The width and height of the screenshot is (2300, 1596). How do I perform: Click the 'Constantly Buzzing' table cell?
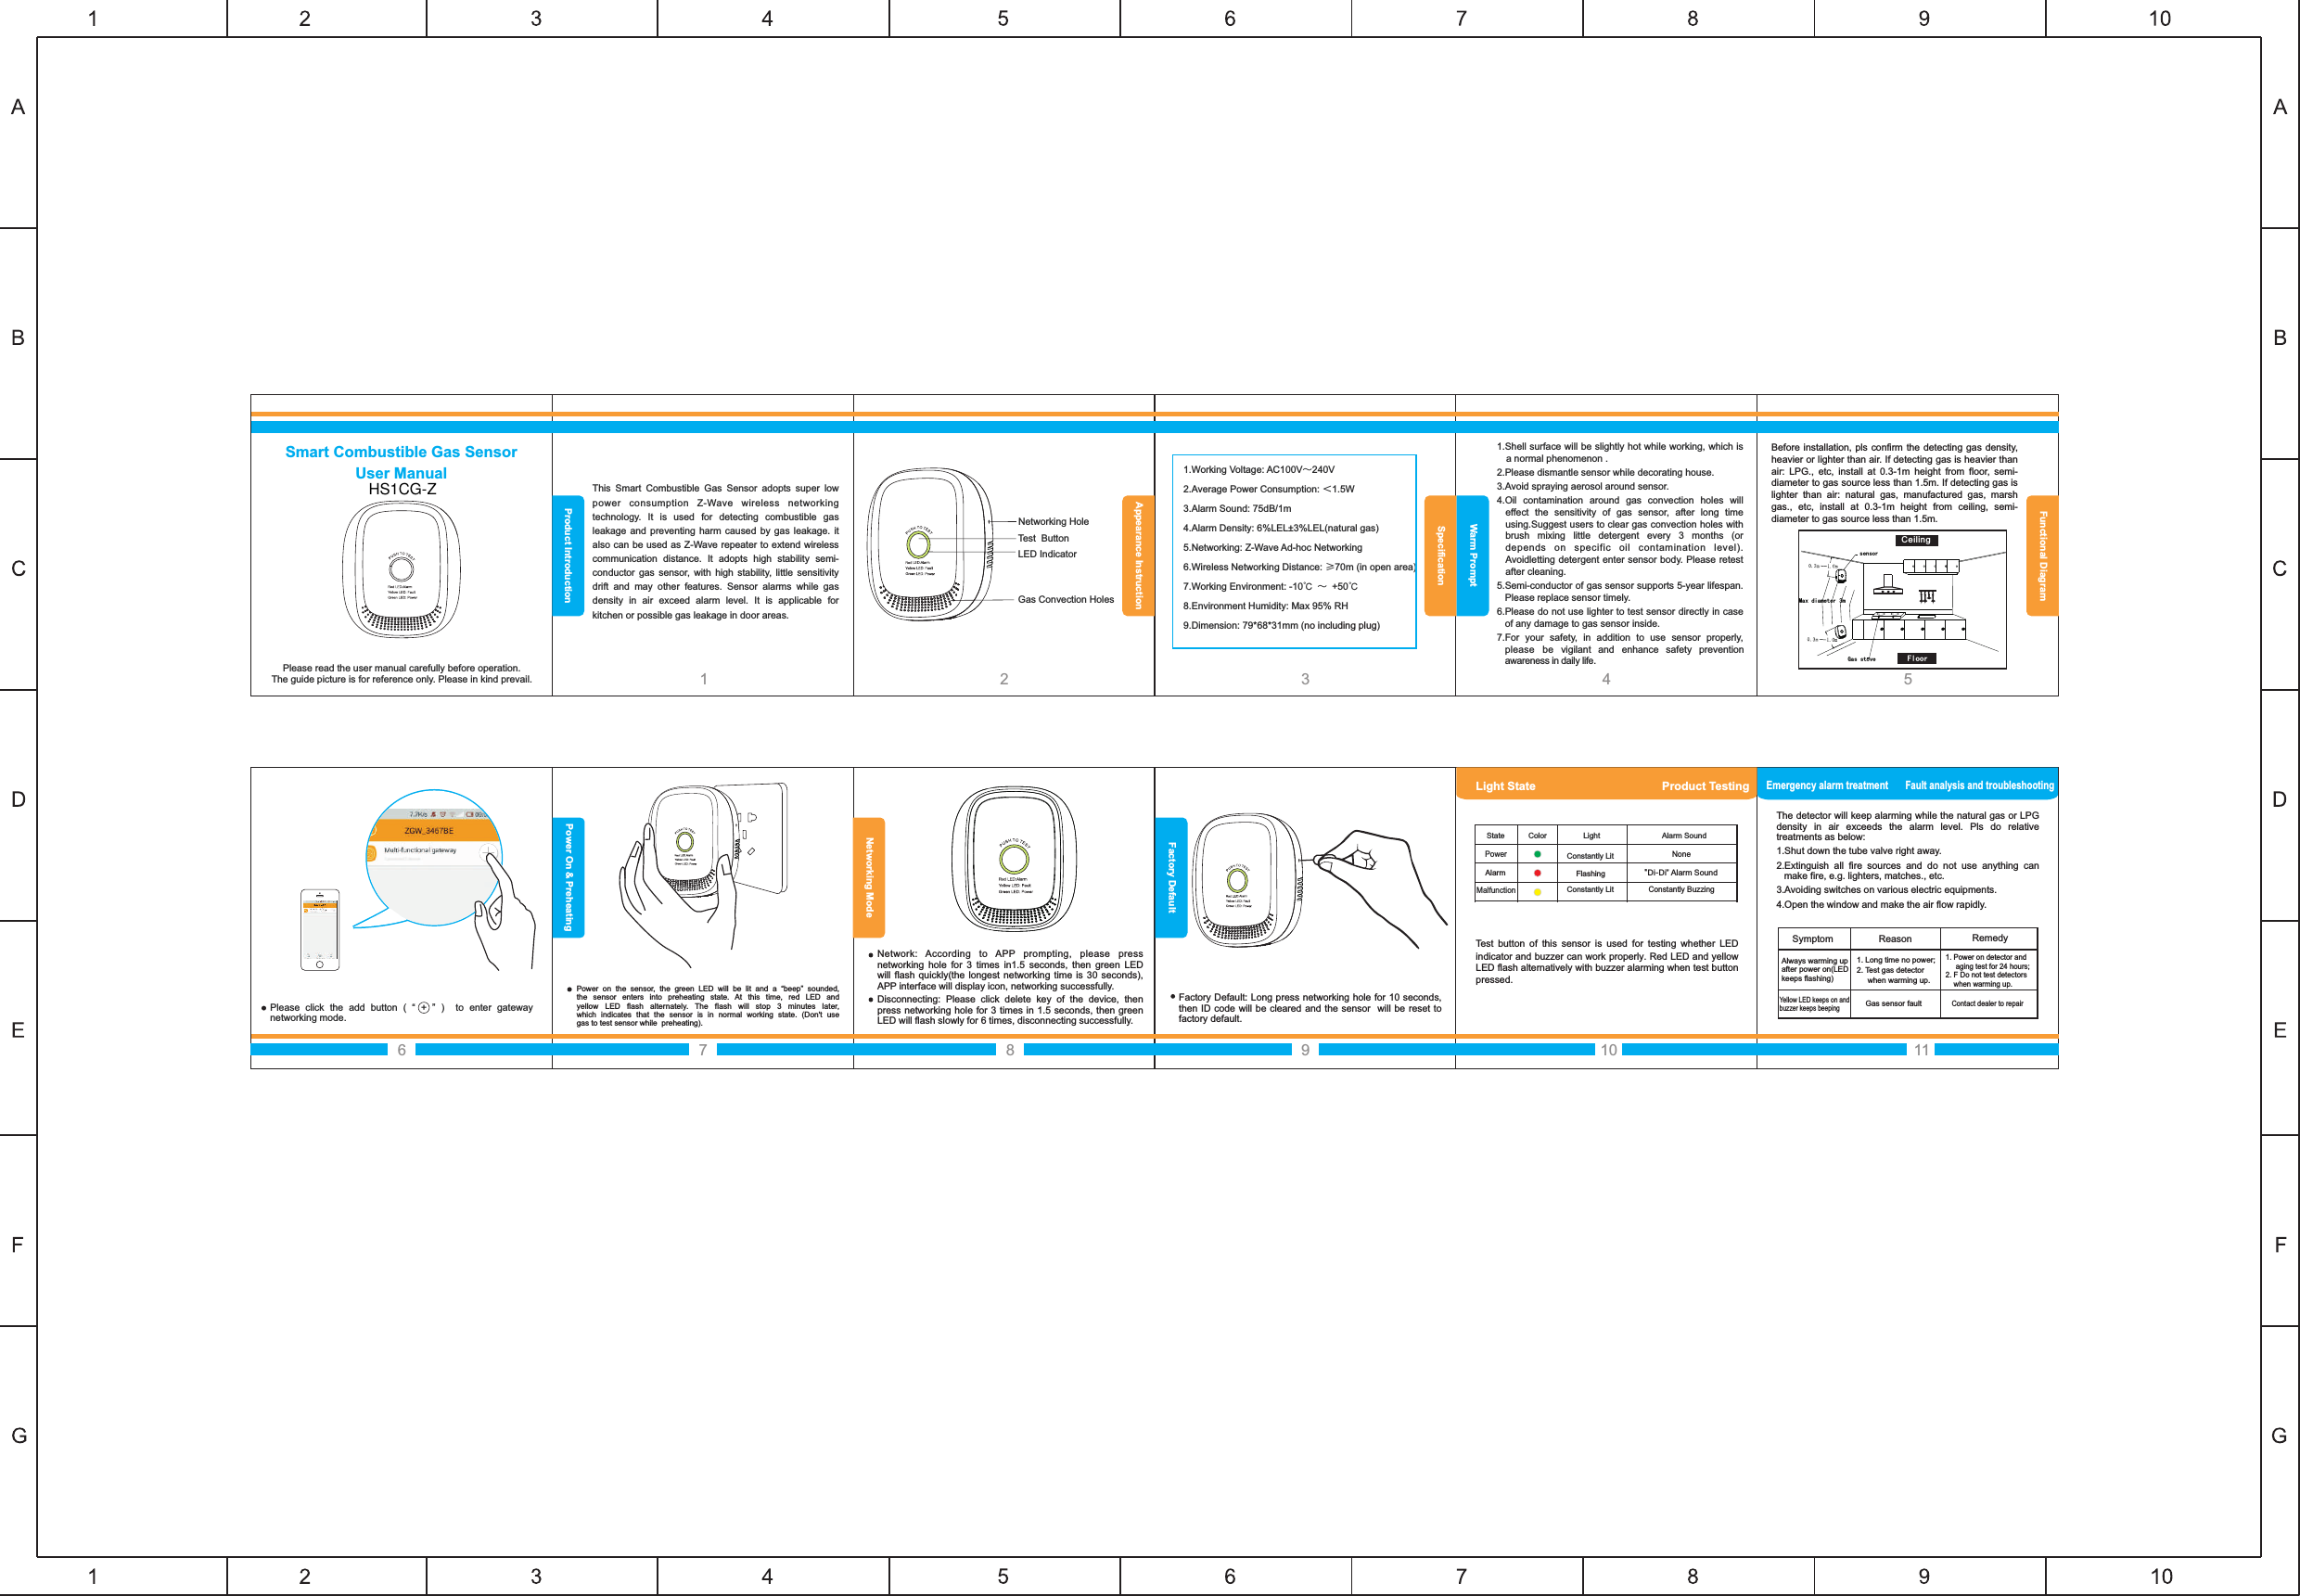(1681, 889)
